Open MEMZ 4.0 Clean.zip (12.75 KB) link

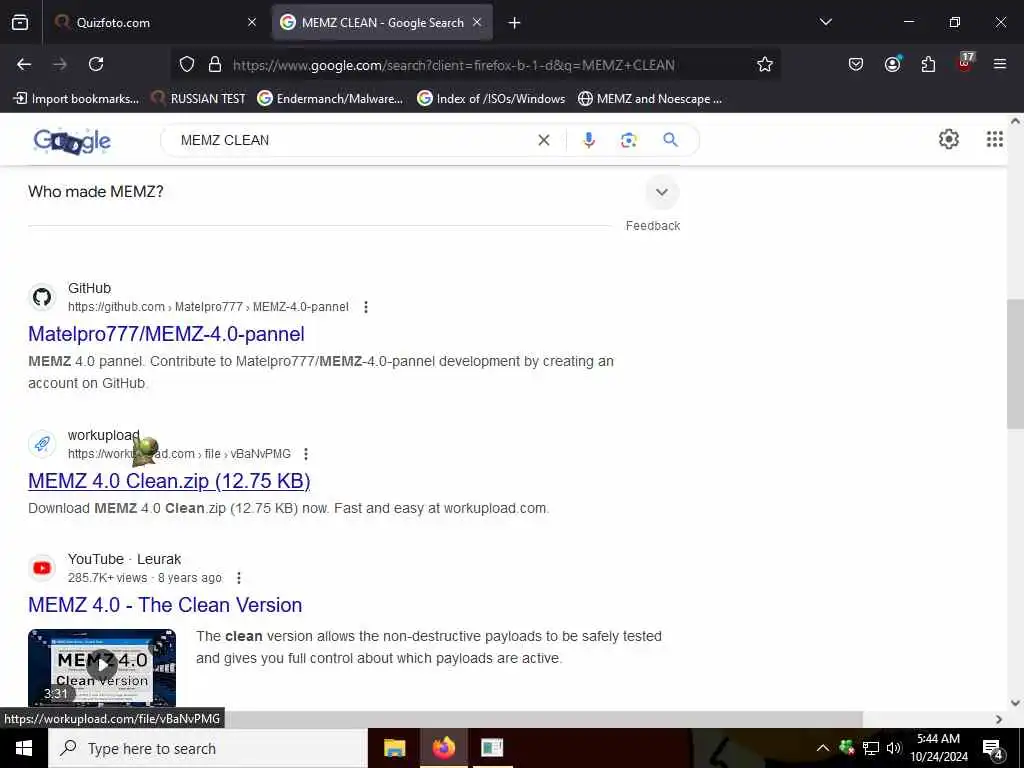point(169,481)
